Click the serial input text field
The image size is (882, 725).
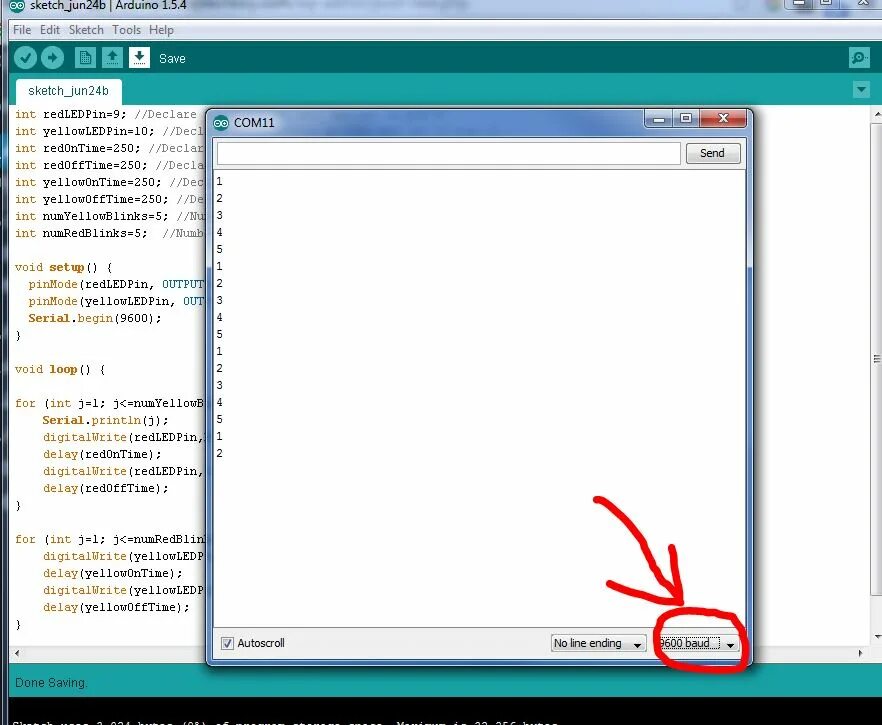448,153
